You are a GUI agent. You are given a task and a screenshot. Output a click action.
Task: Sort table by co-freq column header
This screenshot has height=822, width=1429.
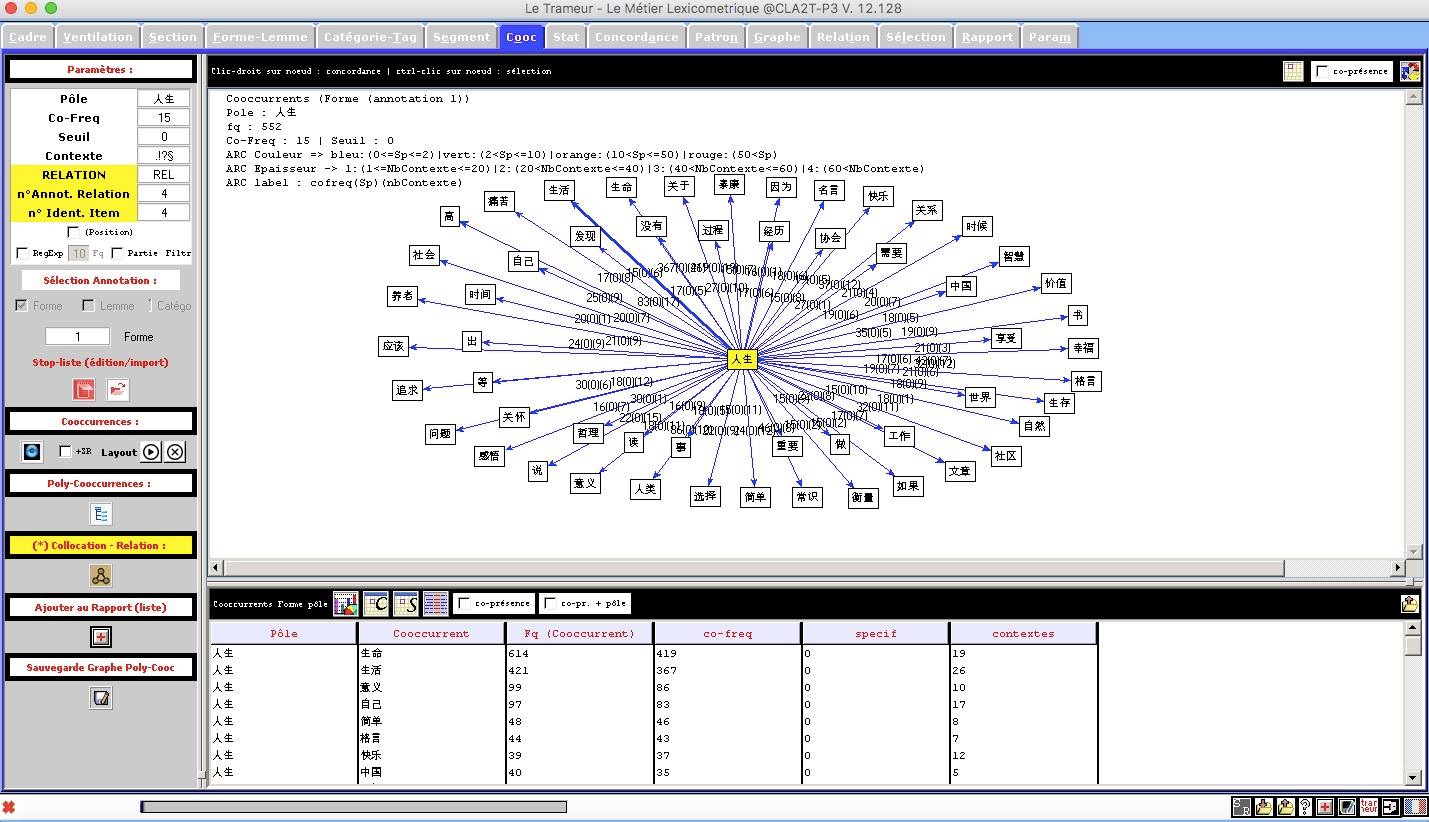point(727,633)
